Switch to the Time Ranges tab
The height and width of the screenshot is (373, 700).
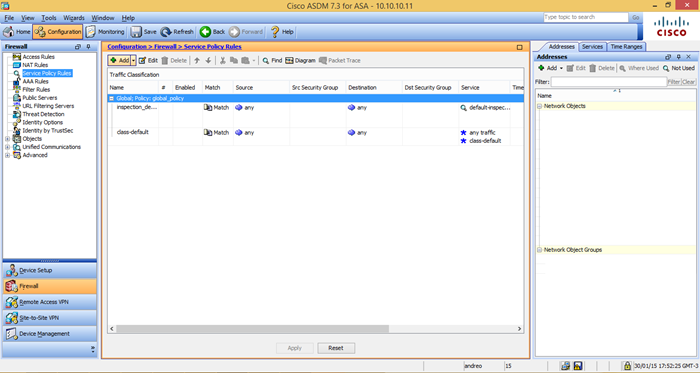626,46
